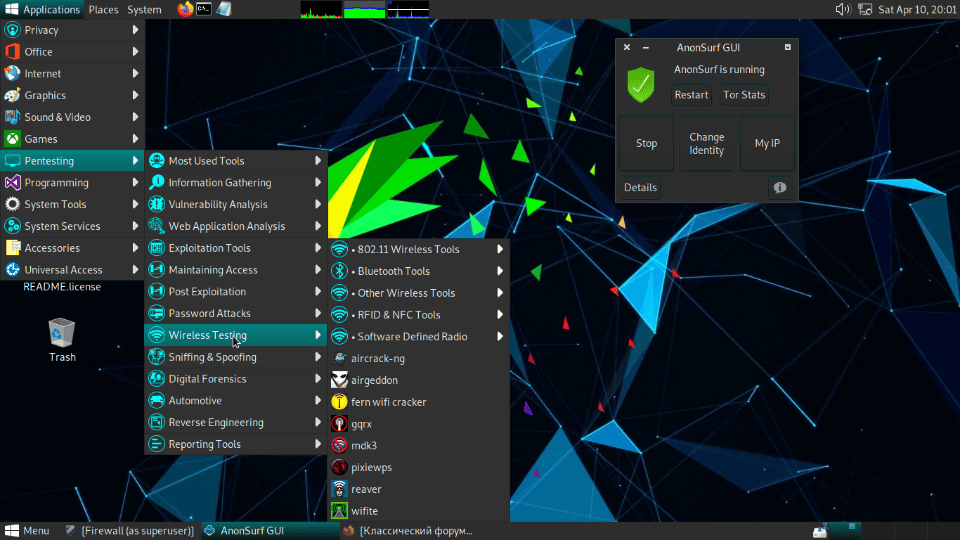Expand System Services submenu

(72, 226)
